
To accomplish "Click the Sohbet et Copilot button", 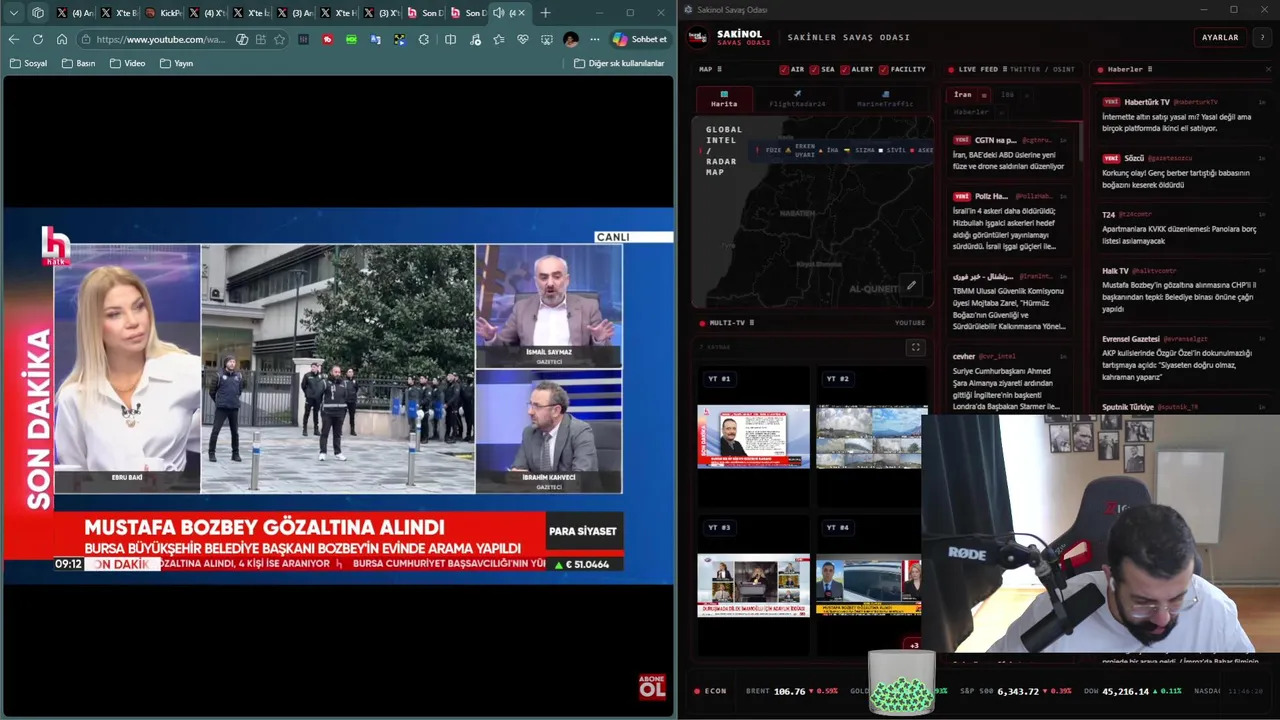I will tap(640, 39).
